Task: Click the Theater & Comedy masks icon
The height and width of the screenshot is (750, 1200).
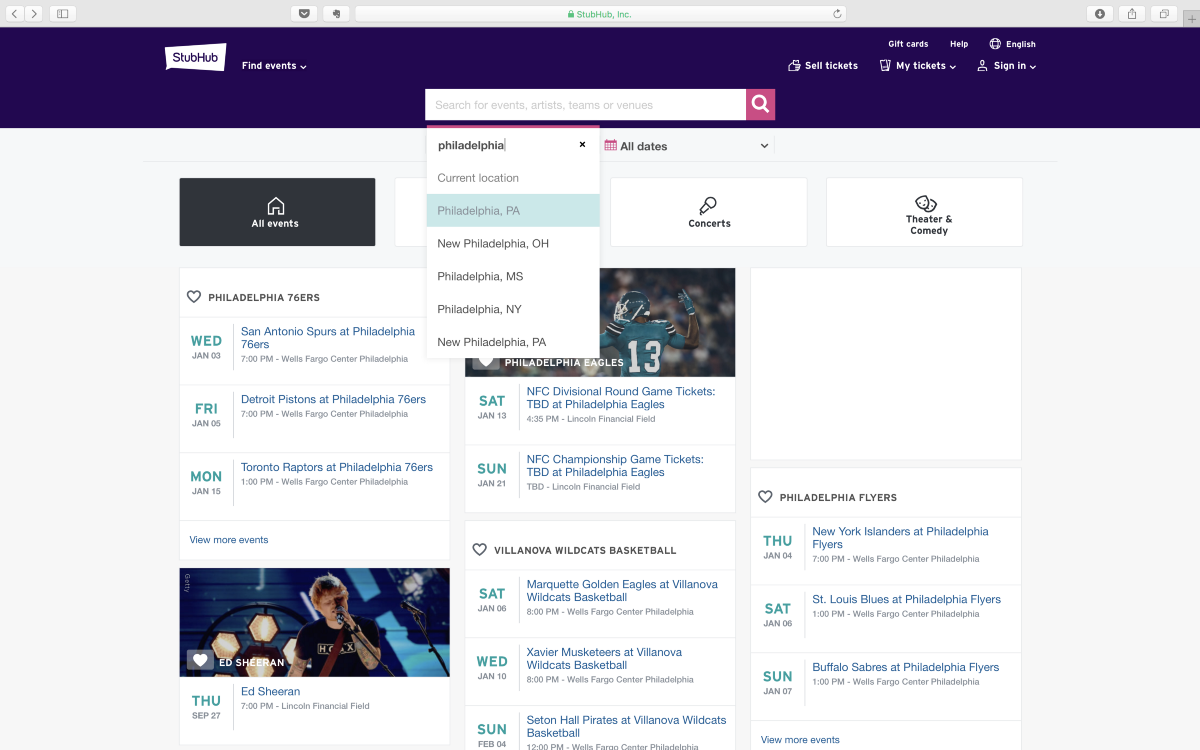Action: (927, 204)
